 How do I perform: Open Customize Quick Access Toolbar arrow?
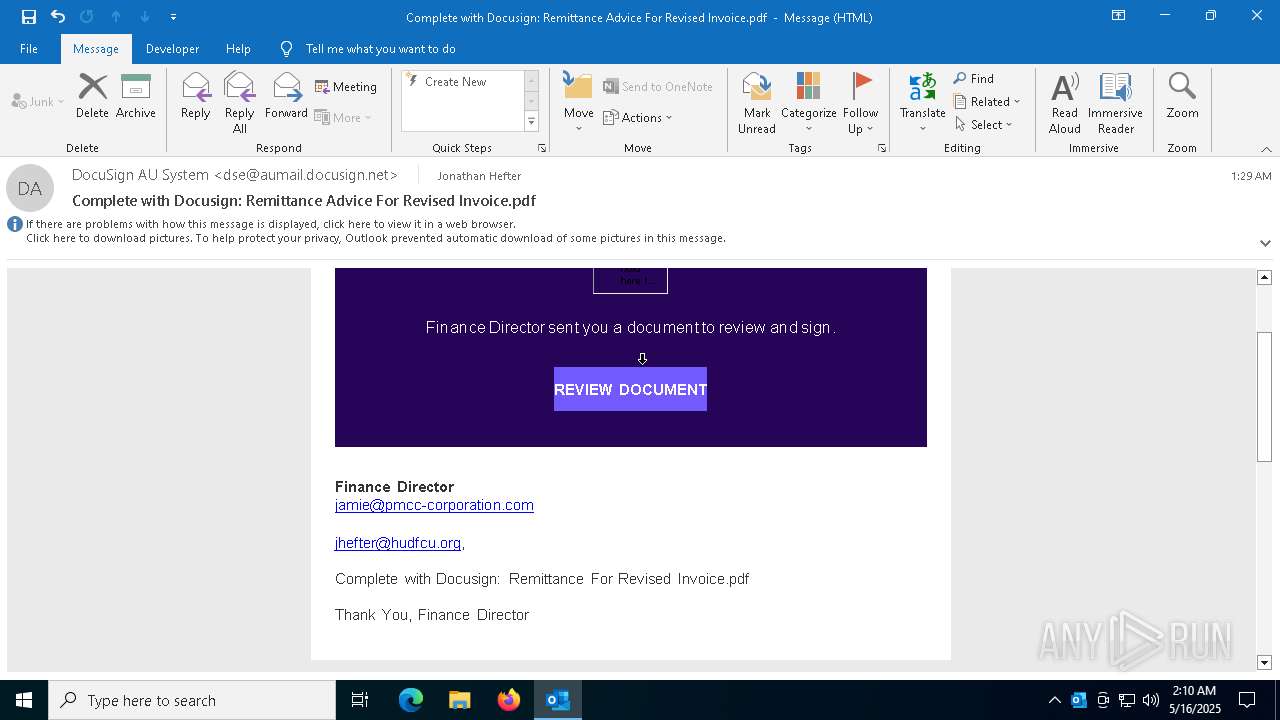[x=173, y=17]
